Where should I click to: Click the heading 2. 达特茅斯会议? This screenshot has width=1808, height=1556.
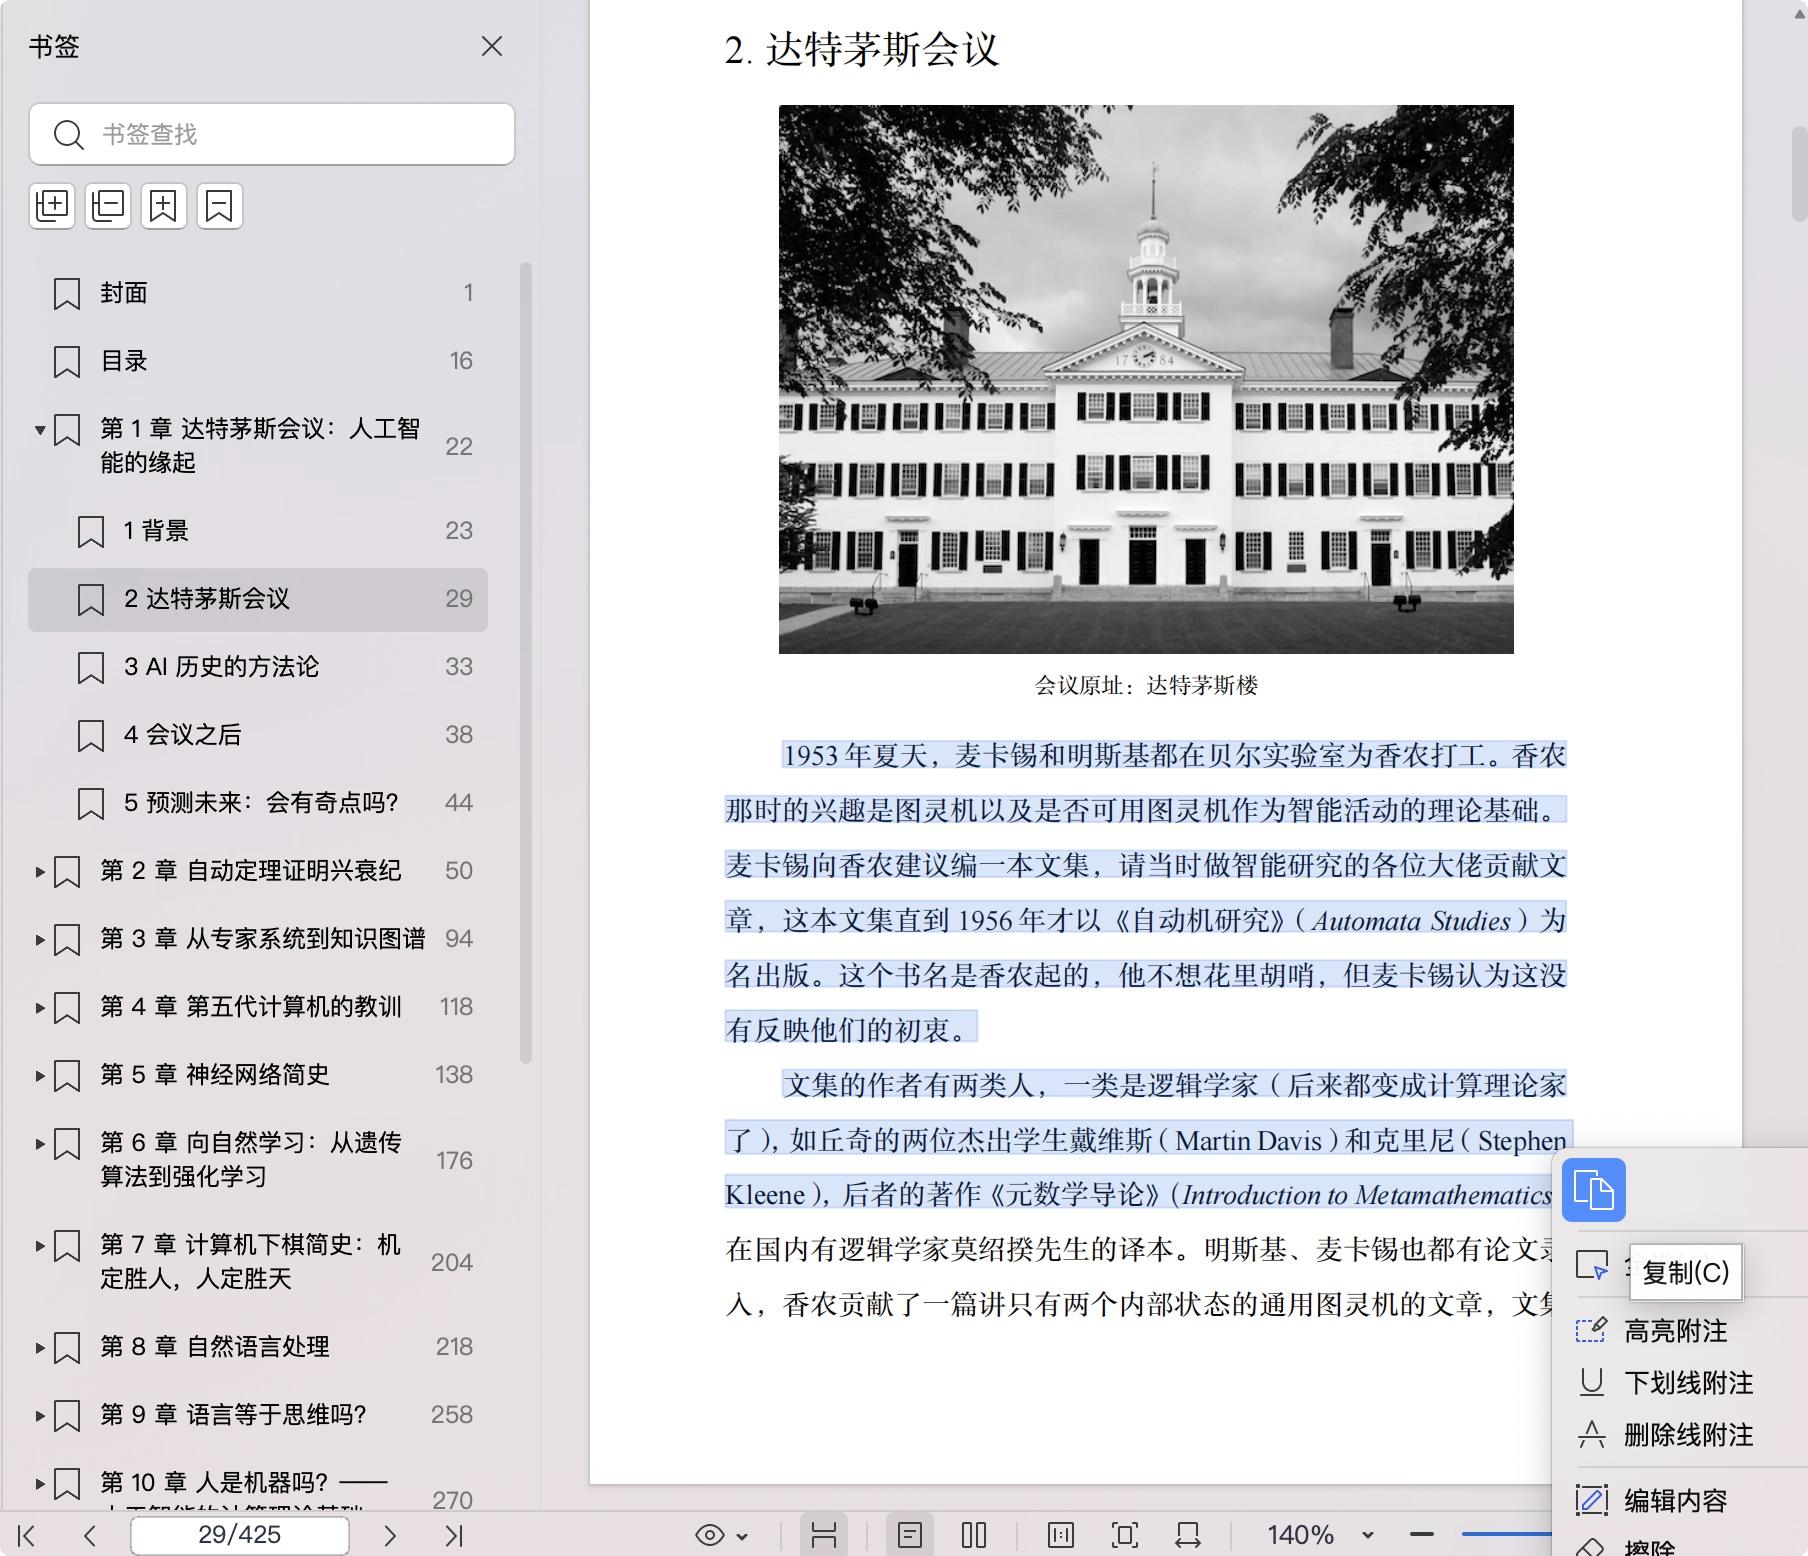click(862, 50)
